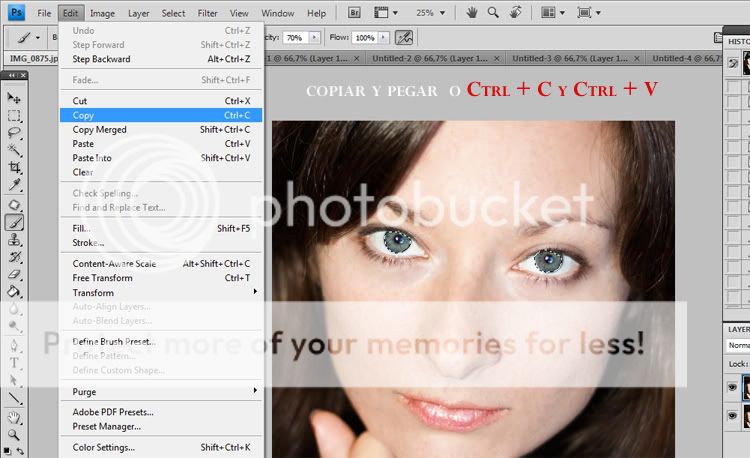Select the History Brush tool

point(14,257)
